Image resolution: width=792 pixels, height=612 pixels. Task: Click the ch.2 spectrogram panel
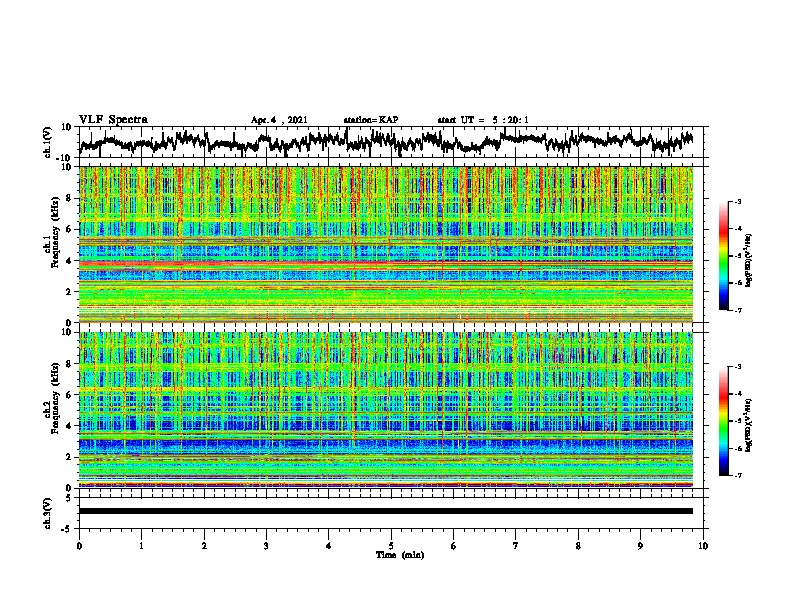click(x=386, y=410)
